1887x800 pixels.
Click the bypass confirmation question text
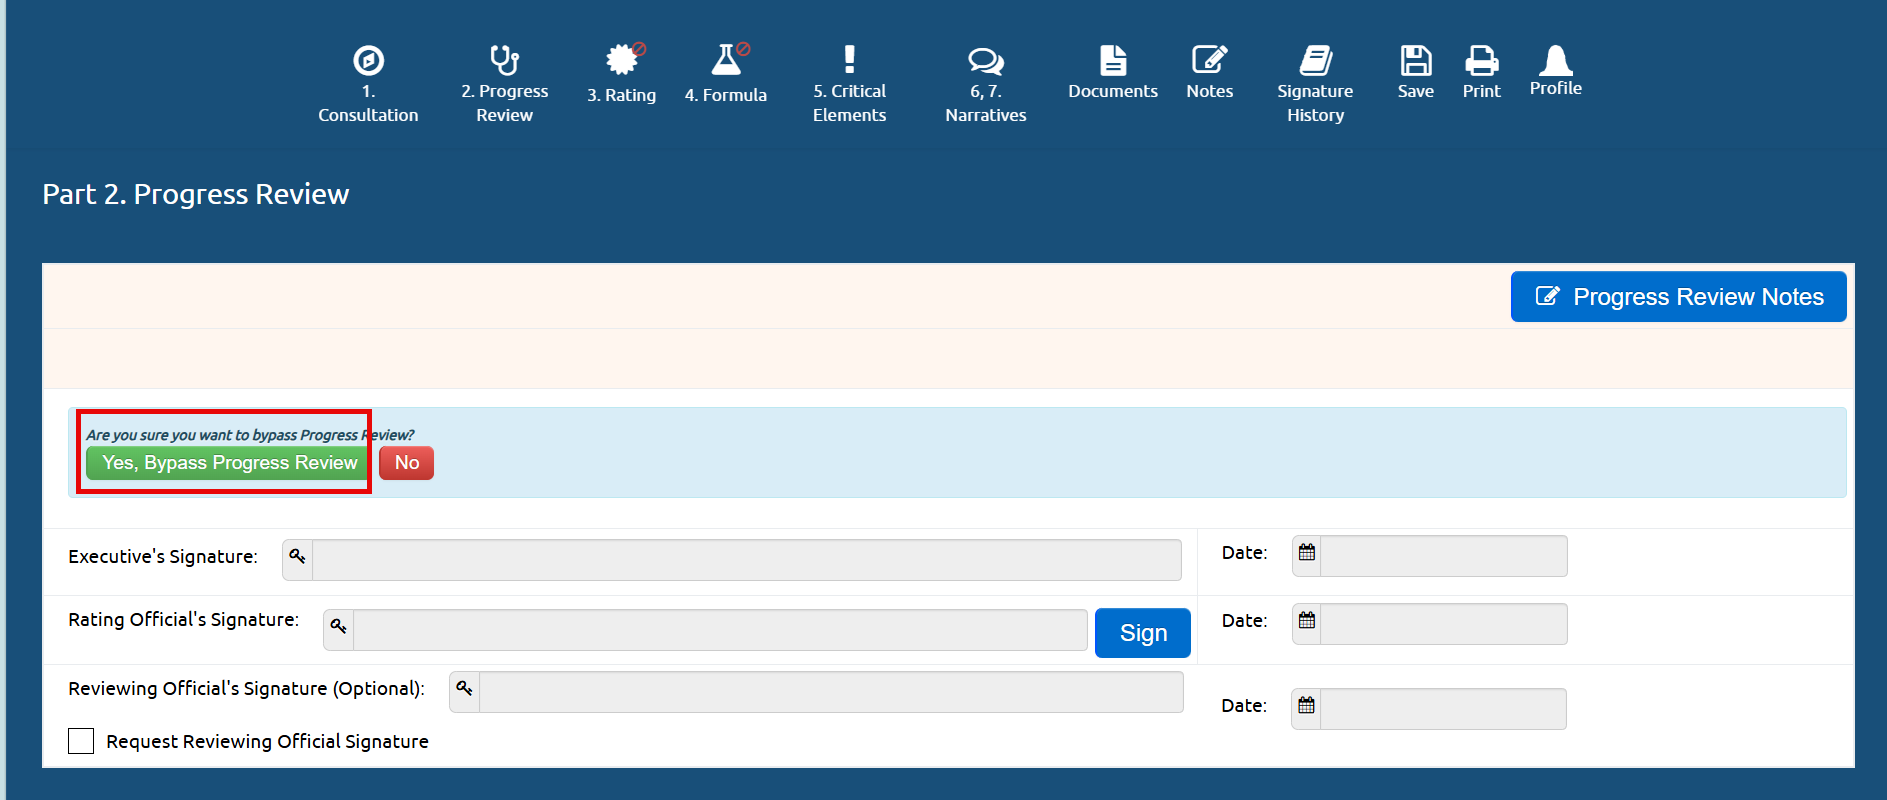pyautogui.click(x=250, y=435)
